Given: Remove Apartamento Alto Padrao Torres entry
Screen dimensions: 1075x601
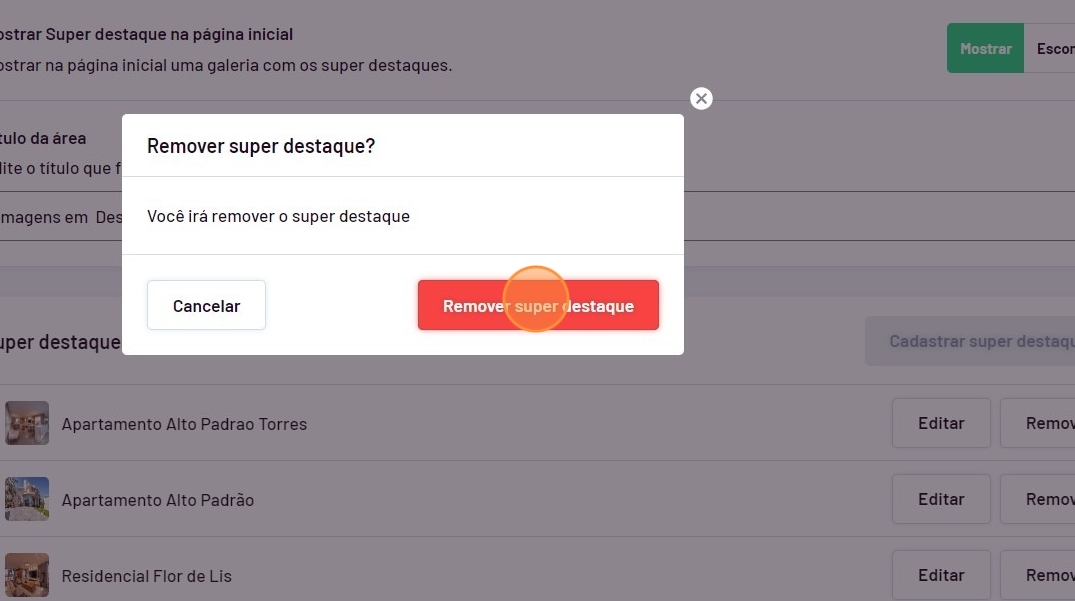Looking at the screenshot, I should coord(1040,423).
